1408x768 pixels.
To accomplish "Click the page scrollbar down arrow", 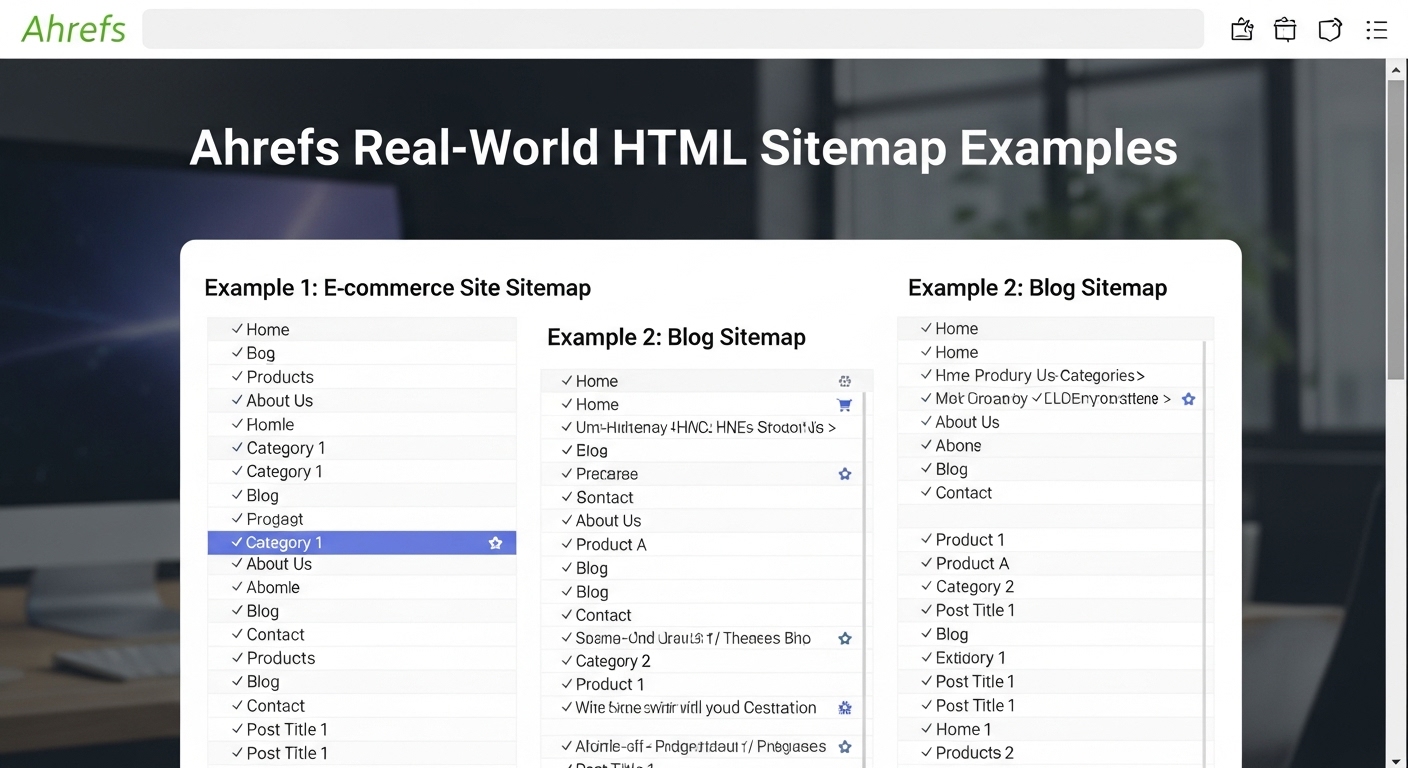I will 1397,760.
